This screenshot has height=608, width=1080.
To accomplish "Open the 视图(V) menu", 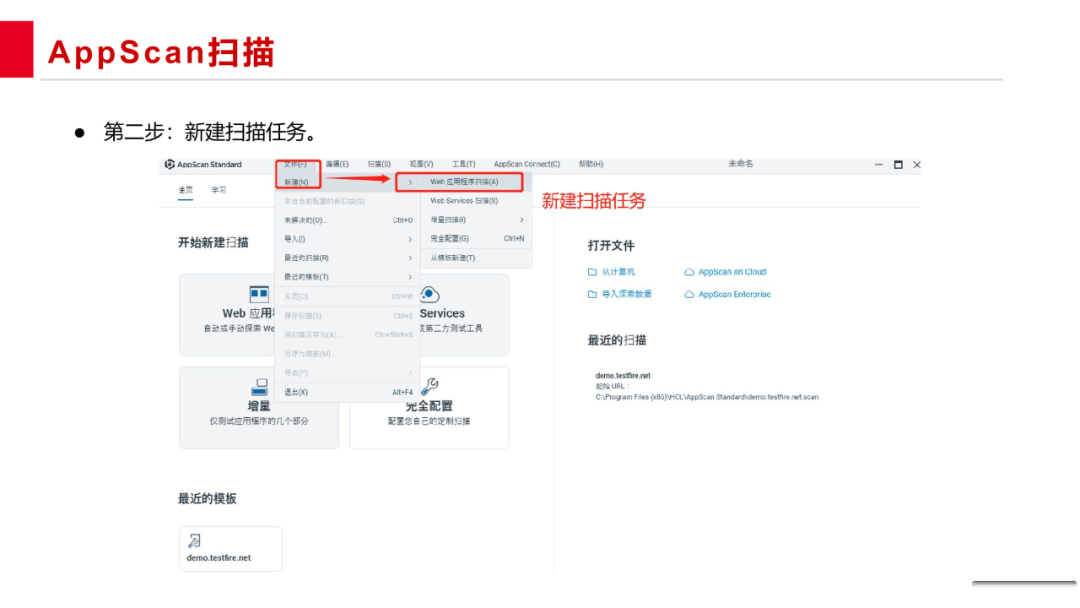I will tap(422, 165).
